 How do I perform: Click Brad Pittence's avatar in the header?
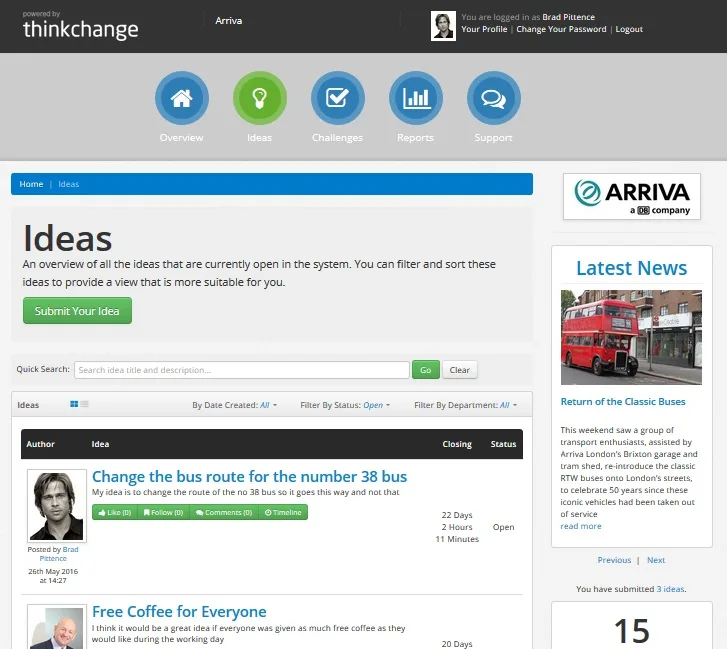coord(443,26)
